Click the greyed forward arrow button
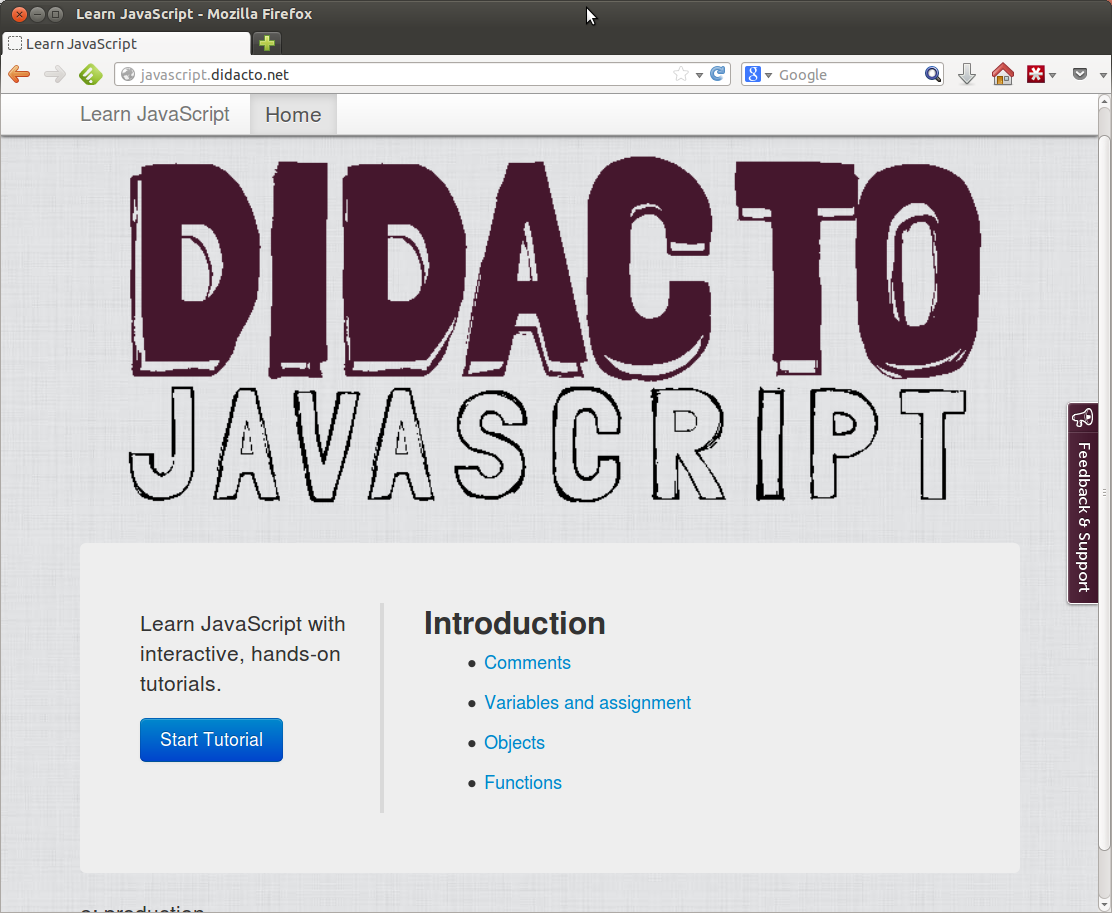1112x913 pixels. coord(55,74)
